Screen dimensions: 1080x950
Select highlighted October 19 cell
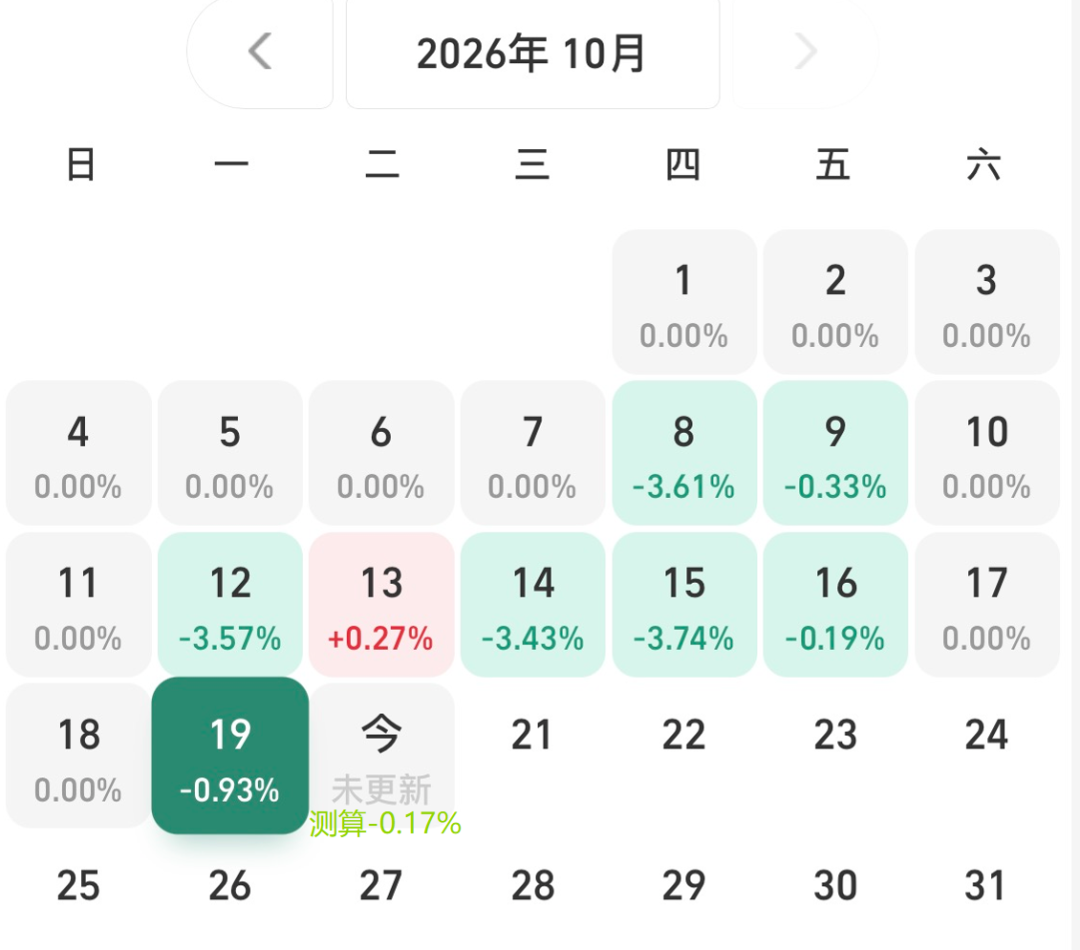pyautogui.click(x=230, y=755)
